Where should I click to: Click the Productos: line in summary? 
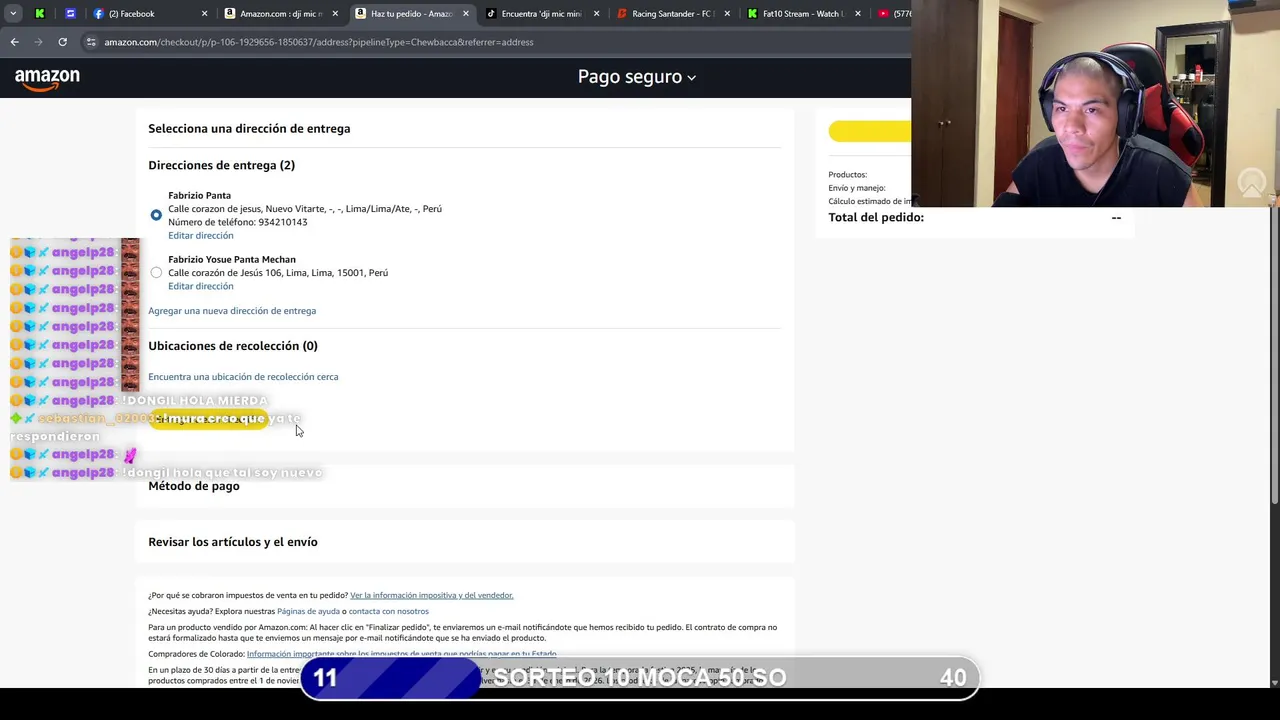847,175
